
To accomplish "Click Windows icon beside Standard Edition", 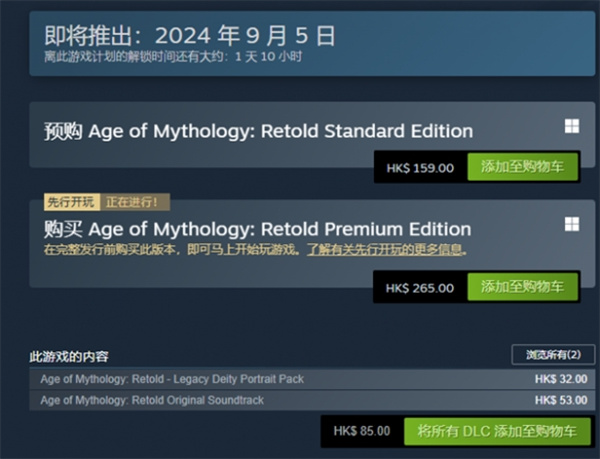I will (571, 127).
